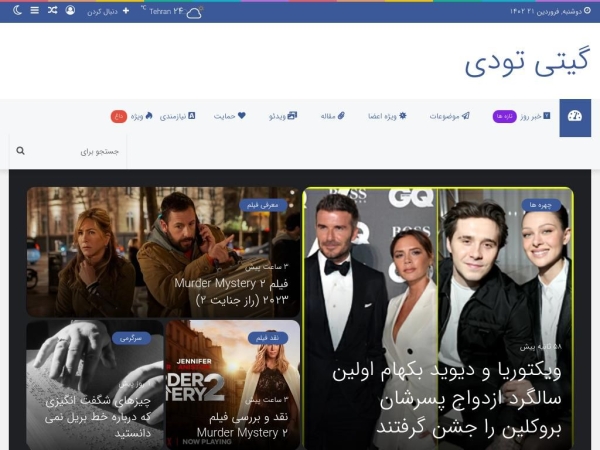Image resolution: width=600 pixels, height=450 pixels.
Task: Open the hamburger sidebar menu icon
Action: (x=34, y=10)
